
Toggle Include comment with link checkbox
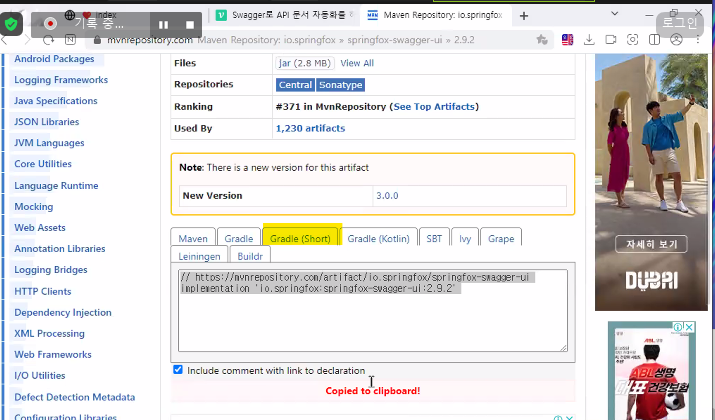pos(178,370)
